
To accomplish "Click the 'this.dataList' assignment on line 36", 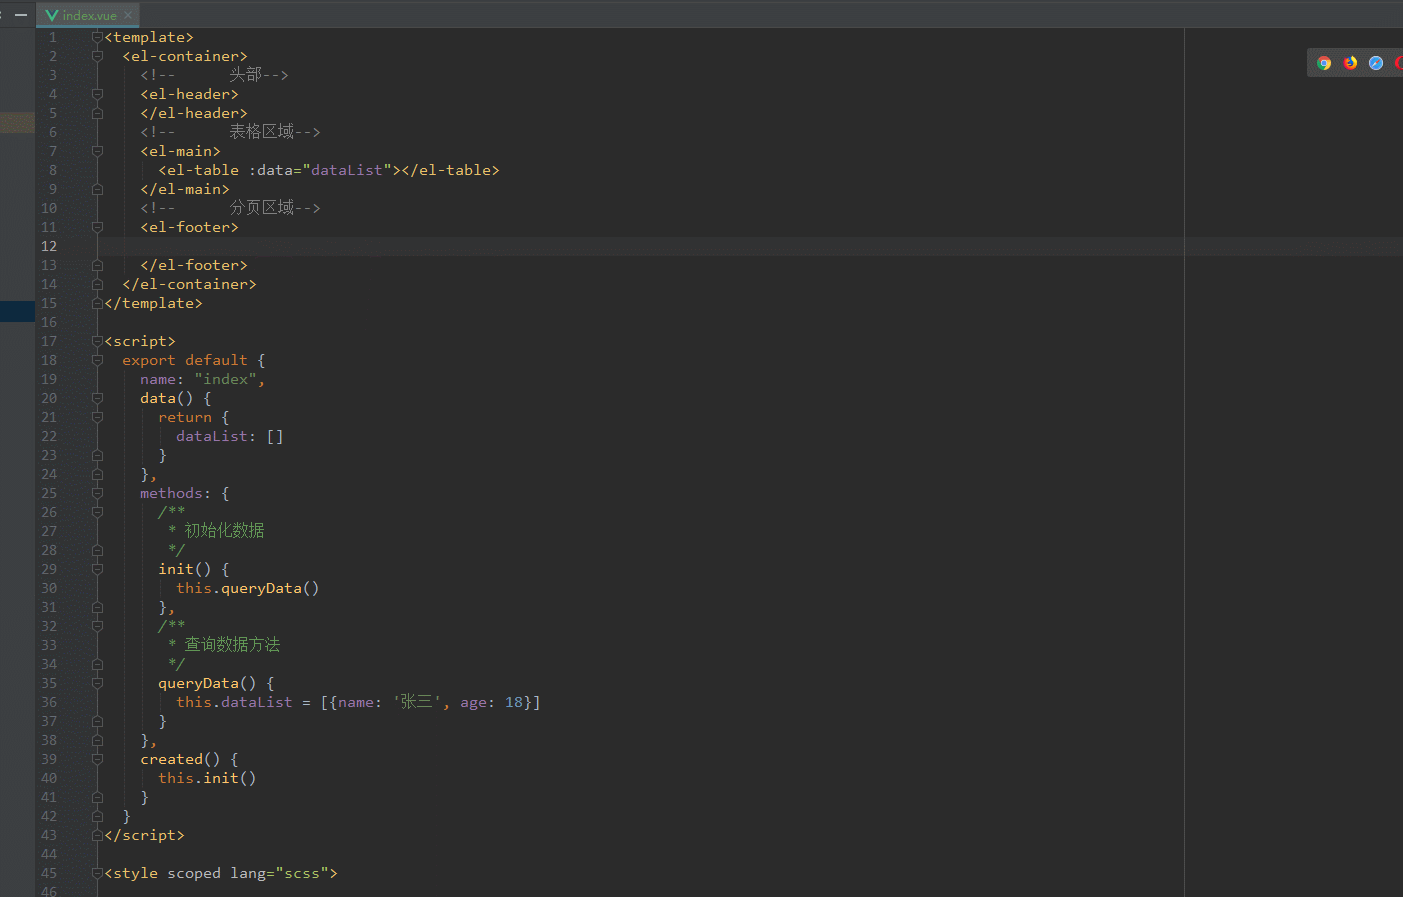I will [x=234, y=702].
